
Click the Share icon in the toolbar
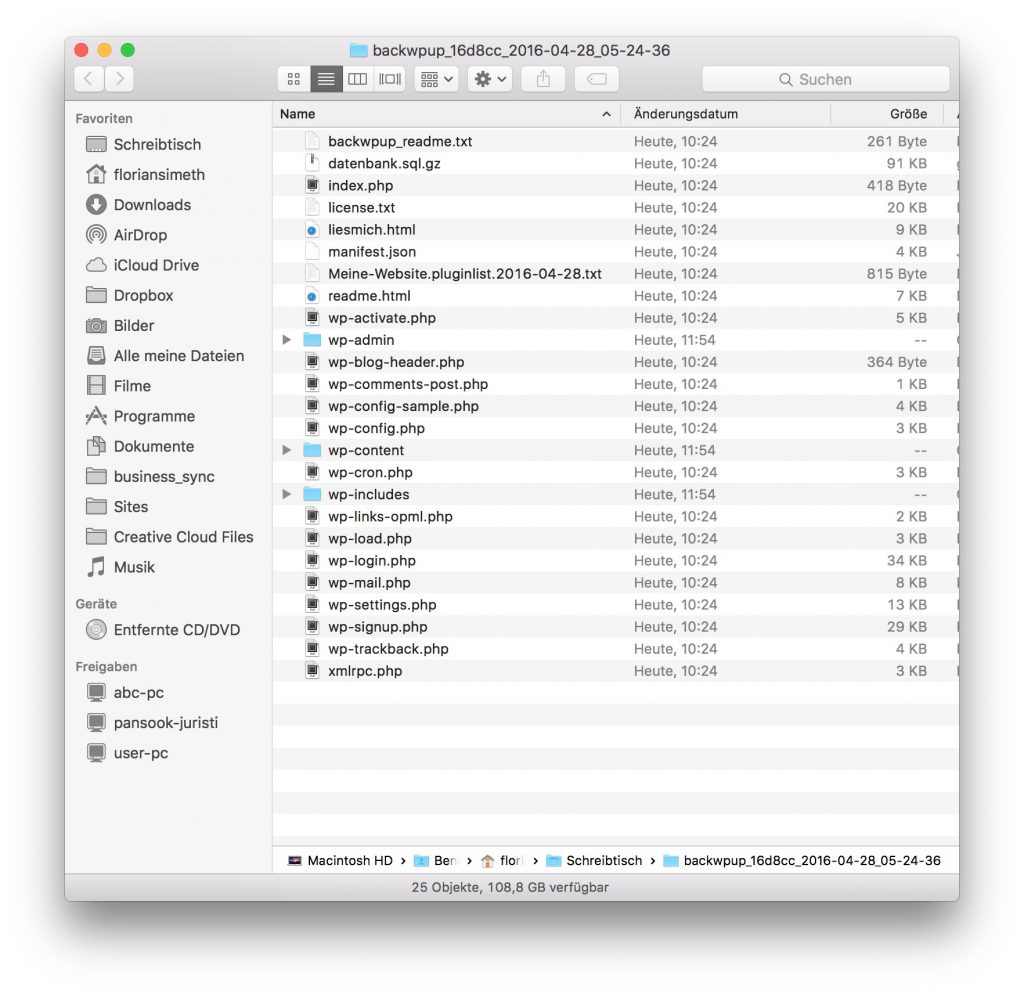[x=542, y=79]
